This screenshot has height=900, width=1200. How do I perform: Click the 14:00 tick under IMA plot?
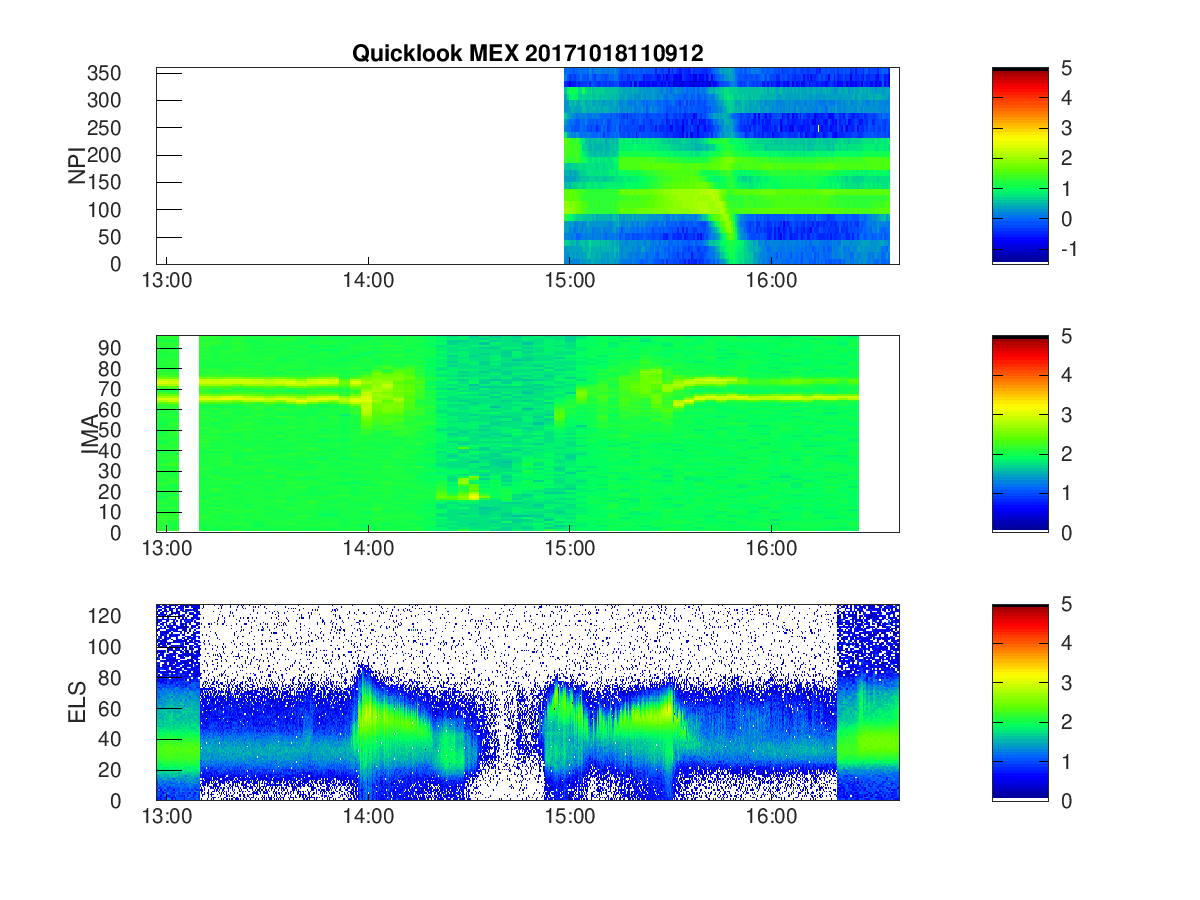tap(369, 549)
